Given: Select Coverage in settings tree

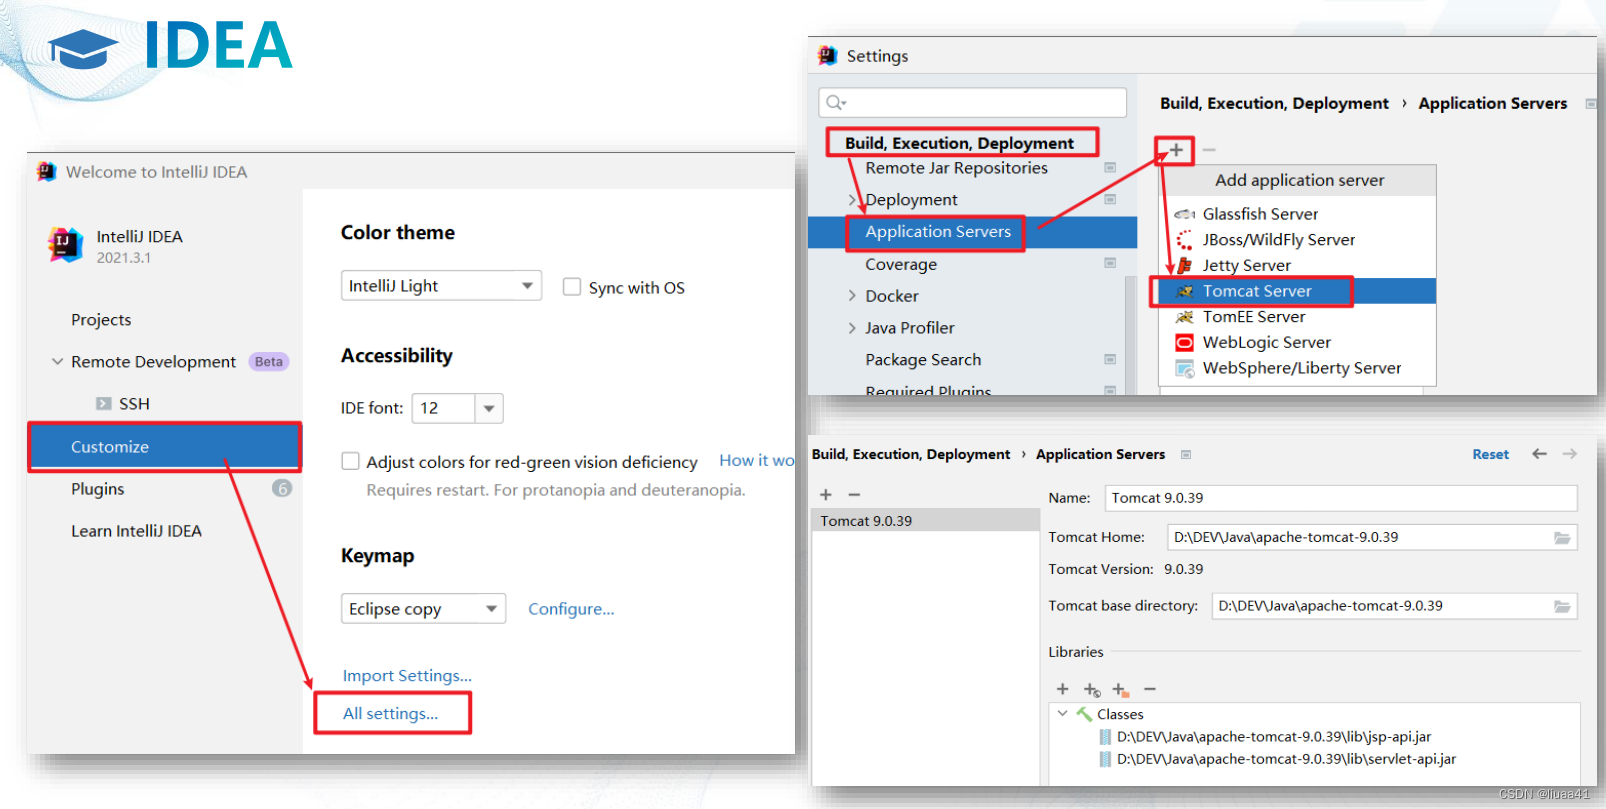Looking at the screenshot, I should (x=901, y=264).
